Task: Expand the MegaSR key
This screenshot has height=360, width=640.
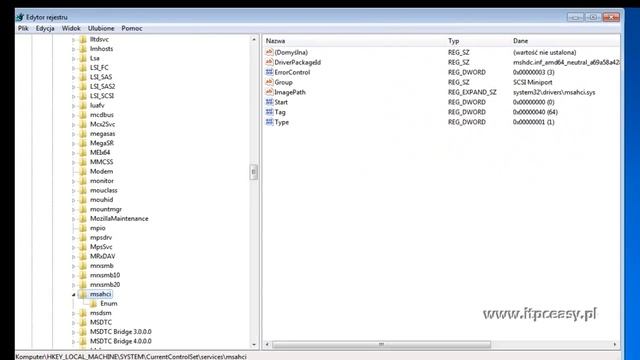Action: coord(73,143)
